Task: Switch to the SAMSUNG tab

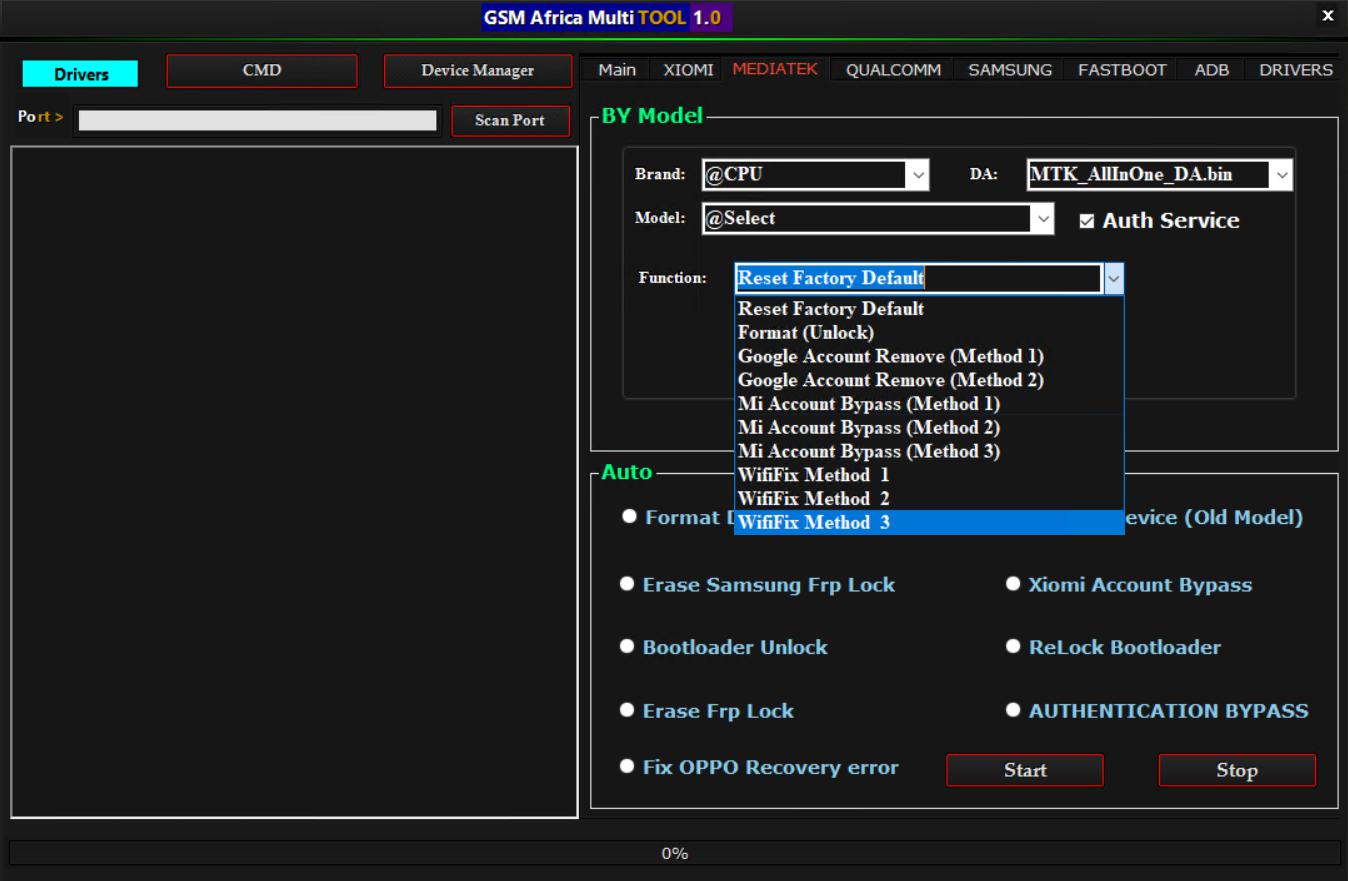Action: pos(1010,70)
